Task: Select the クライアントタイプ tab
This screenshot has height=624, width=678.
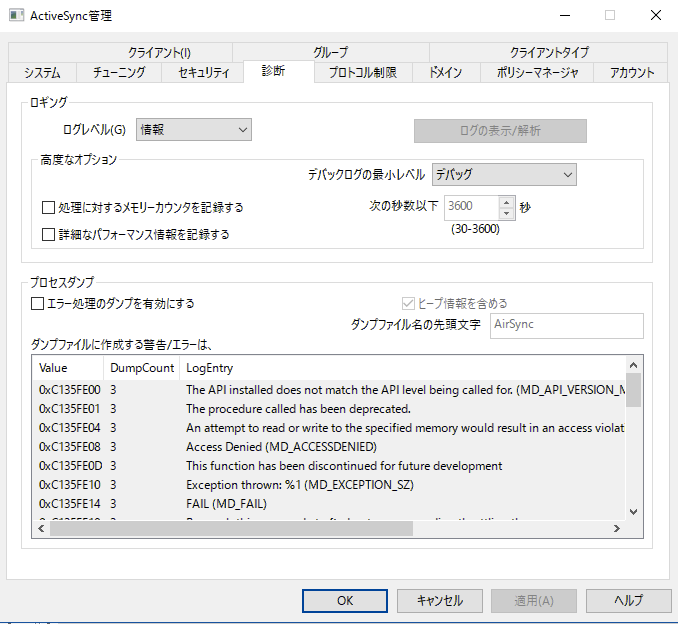Action: (549, 52)
